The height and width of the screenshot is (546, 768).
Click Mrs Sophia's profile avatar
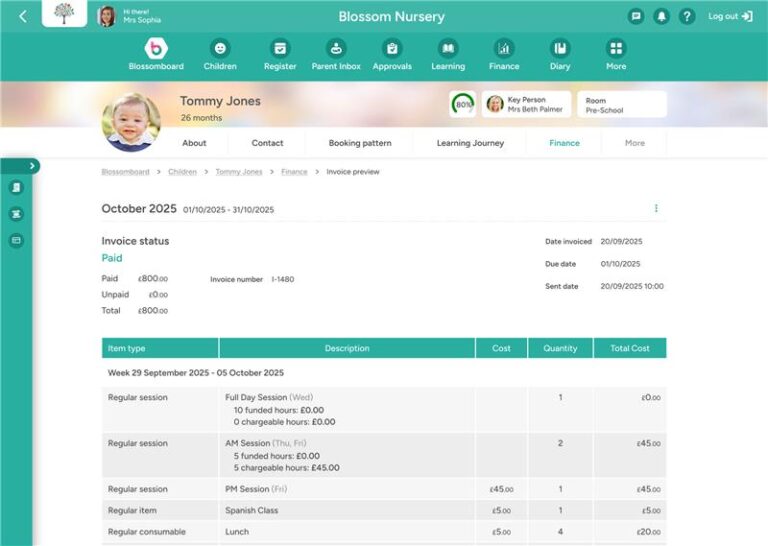[x=106, y=16]
